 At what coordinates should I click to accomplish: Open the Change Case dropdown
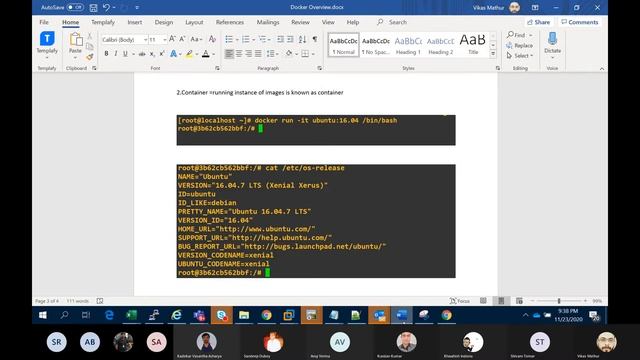[196, 39]
